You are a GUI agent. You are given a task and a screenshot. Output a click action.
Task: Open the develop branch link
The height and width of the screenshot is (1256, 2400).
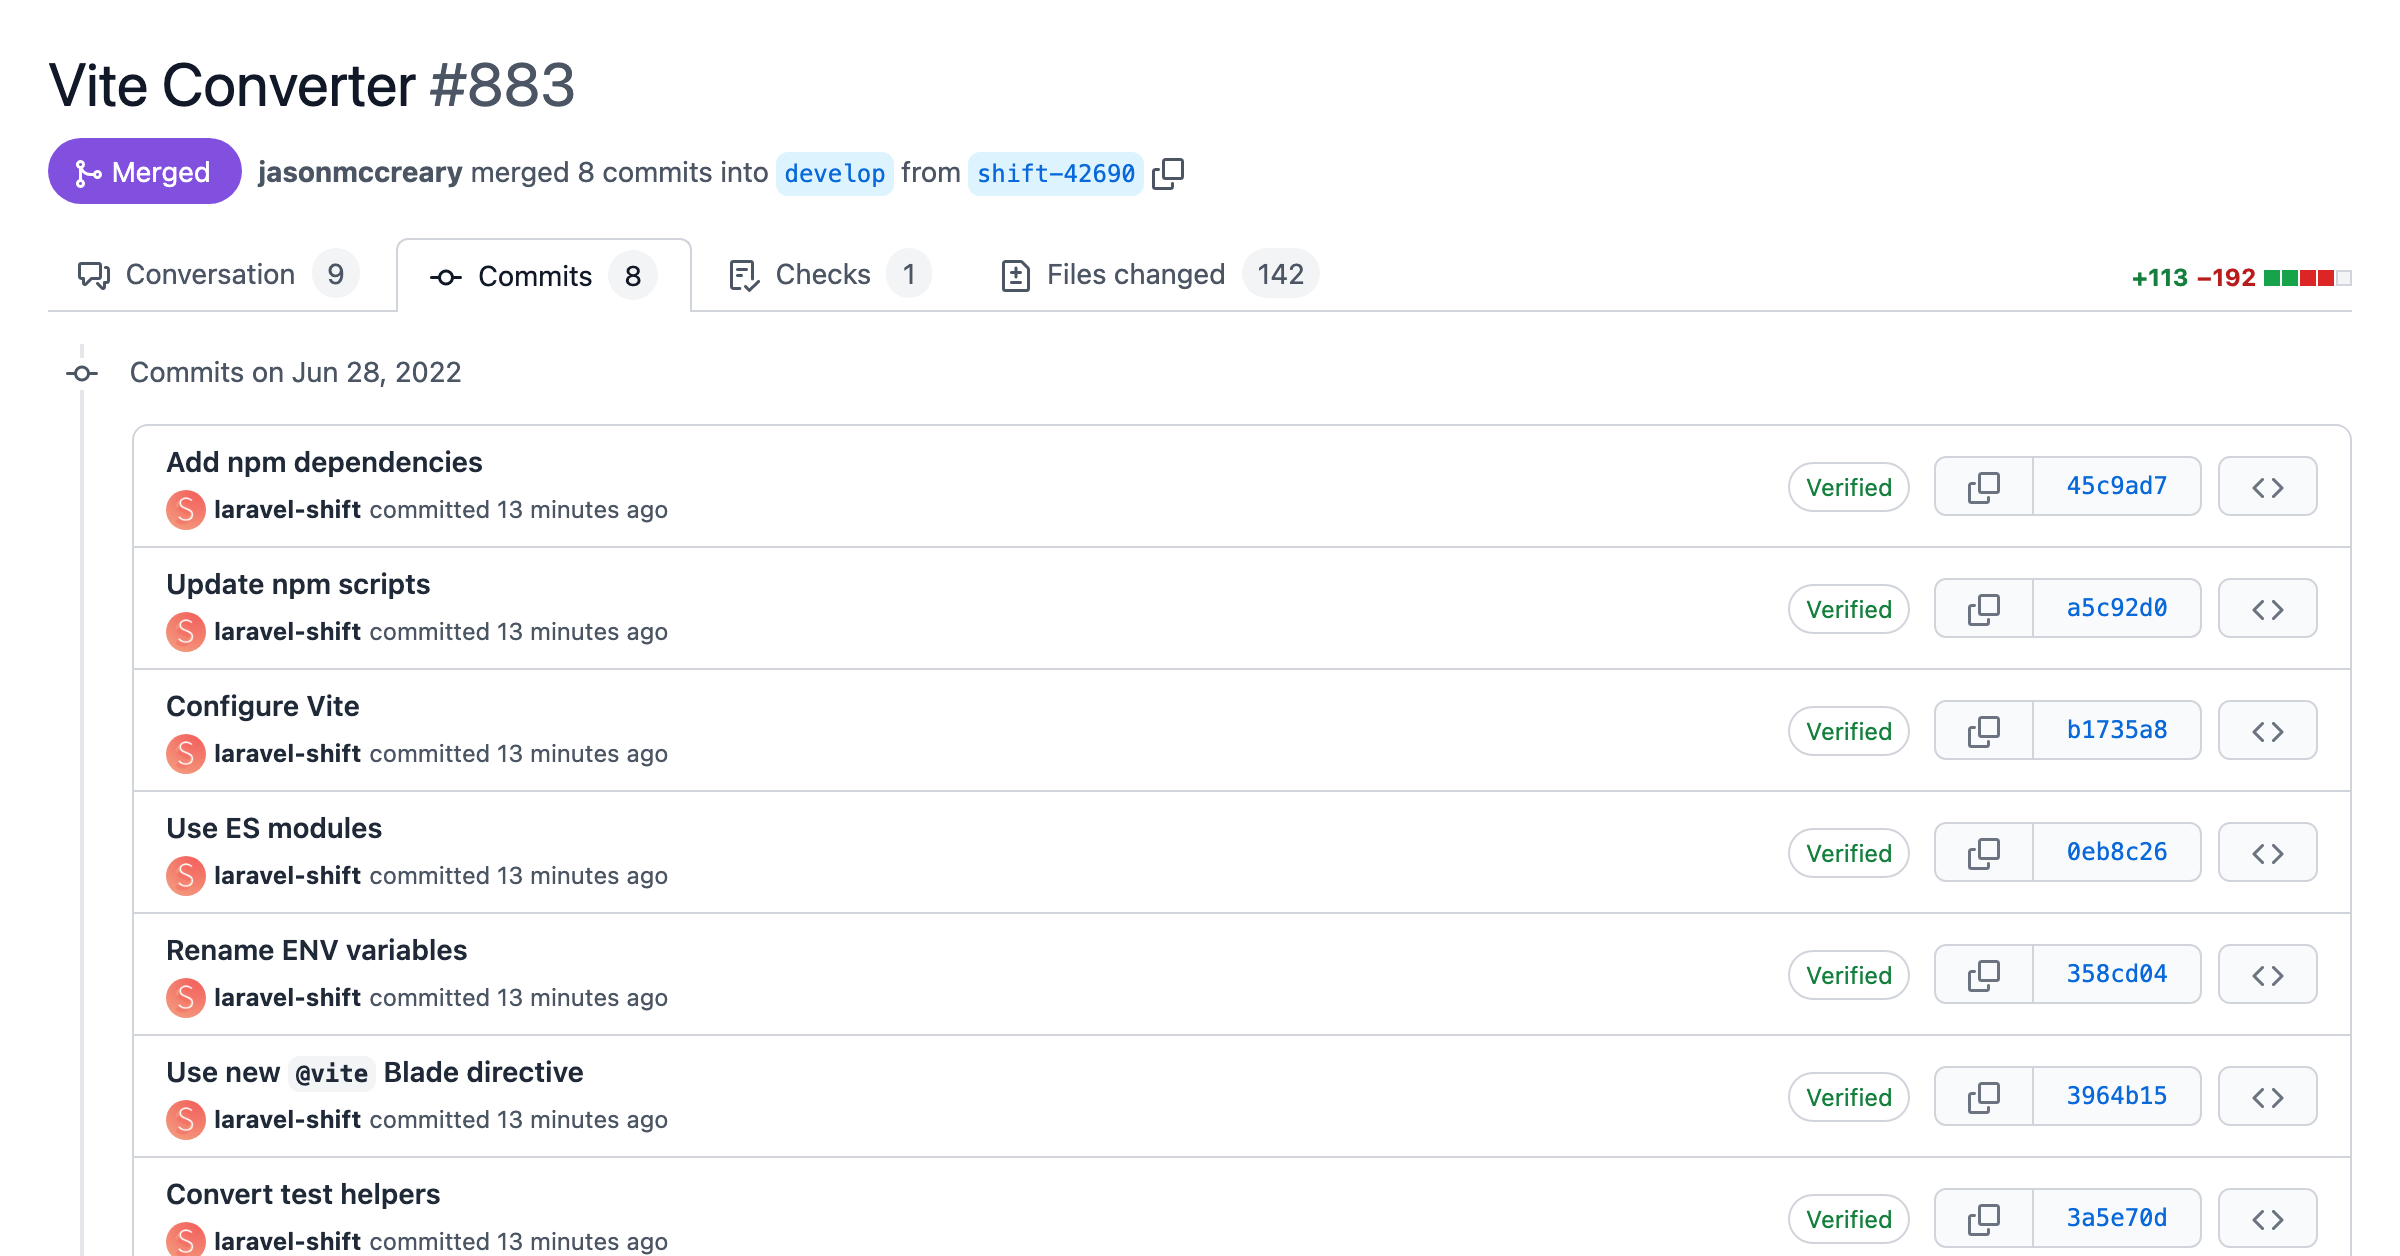(835, 172)
